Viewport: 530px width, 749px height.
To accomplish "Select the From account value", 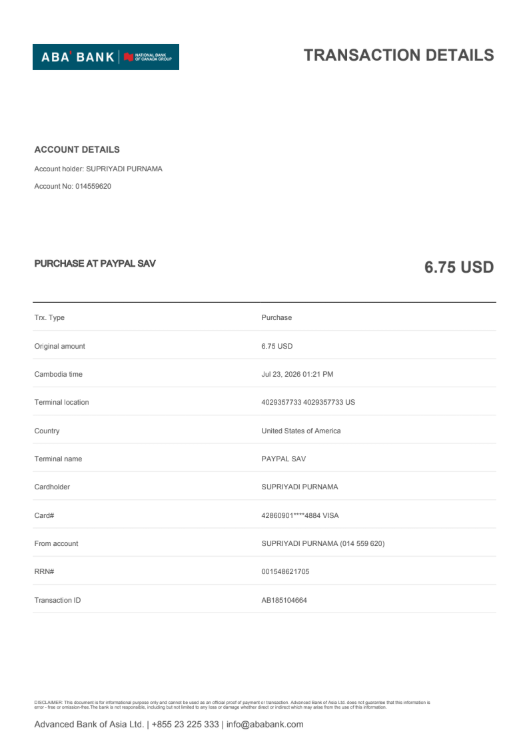I will (x=323, y=544).
